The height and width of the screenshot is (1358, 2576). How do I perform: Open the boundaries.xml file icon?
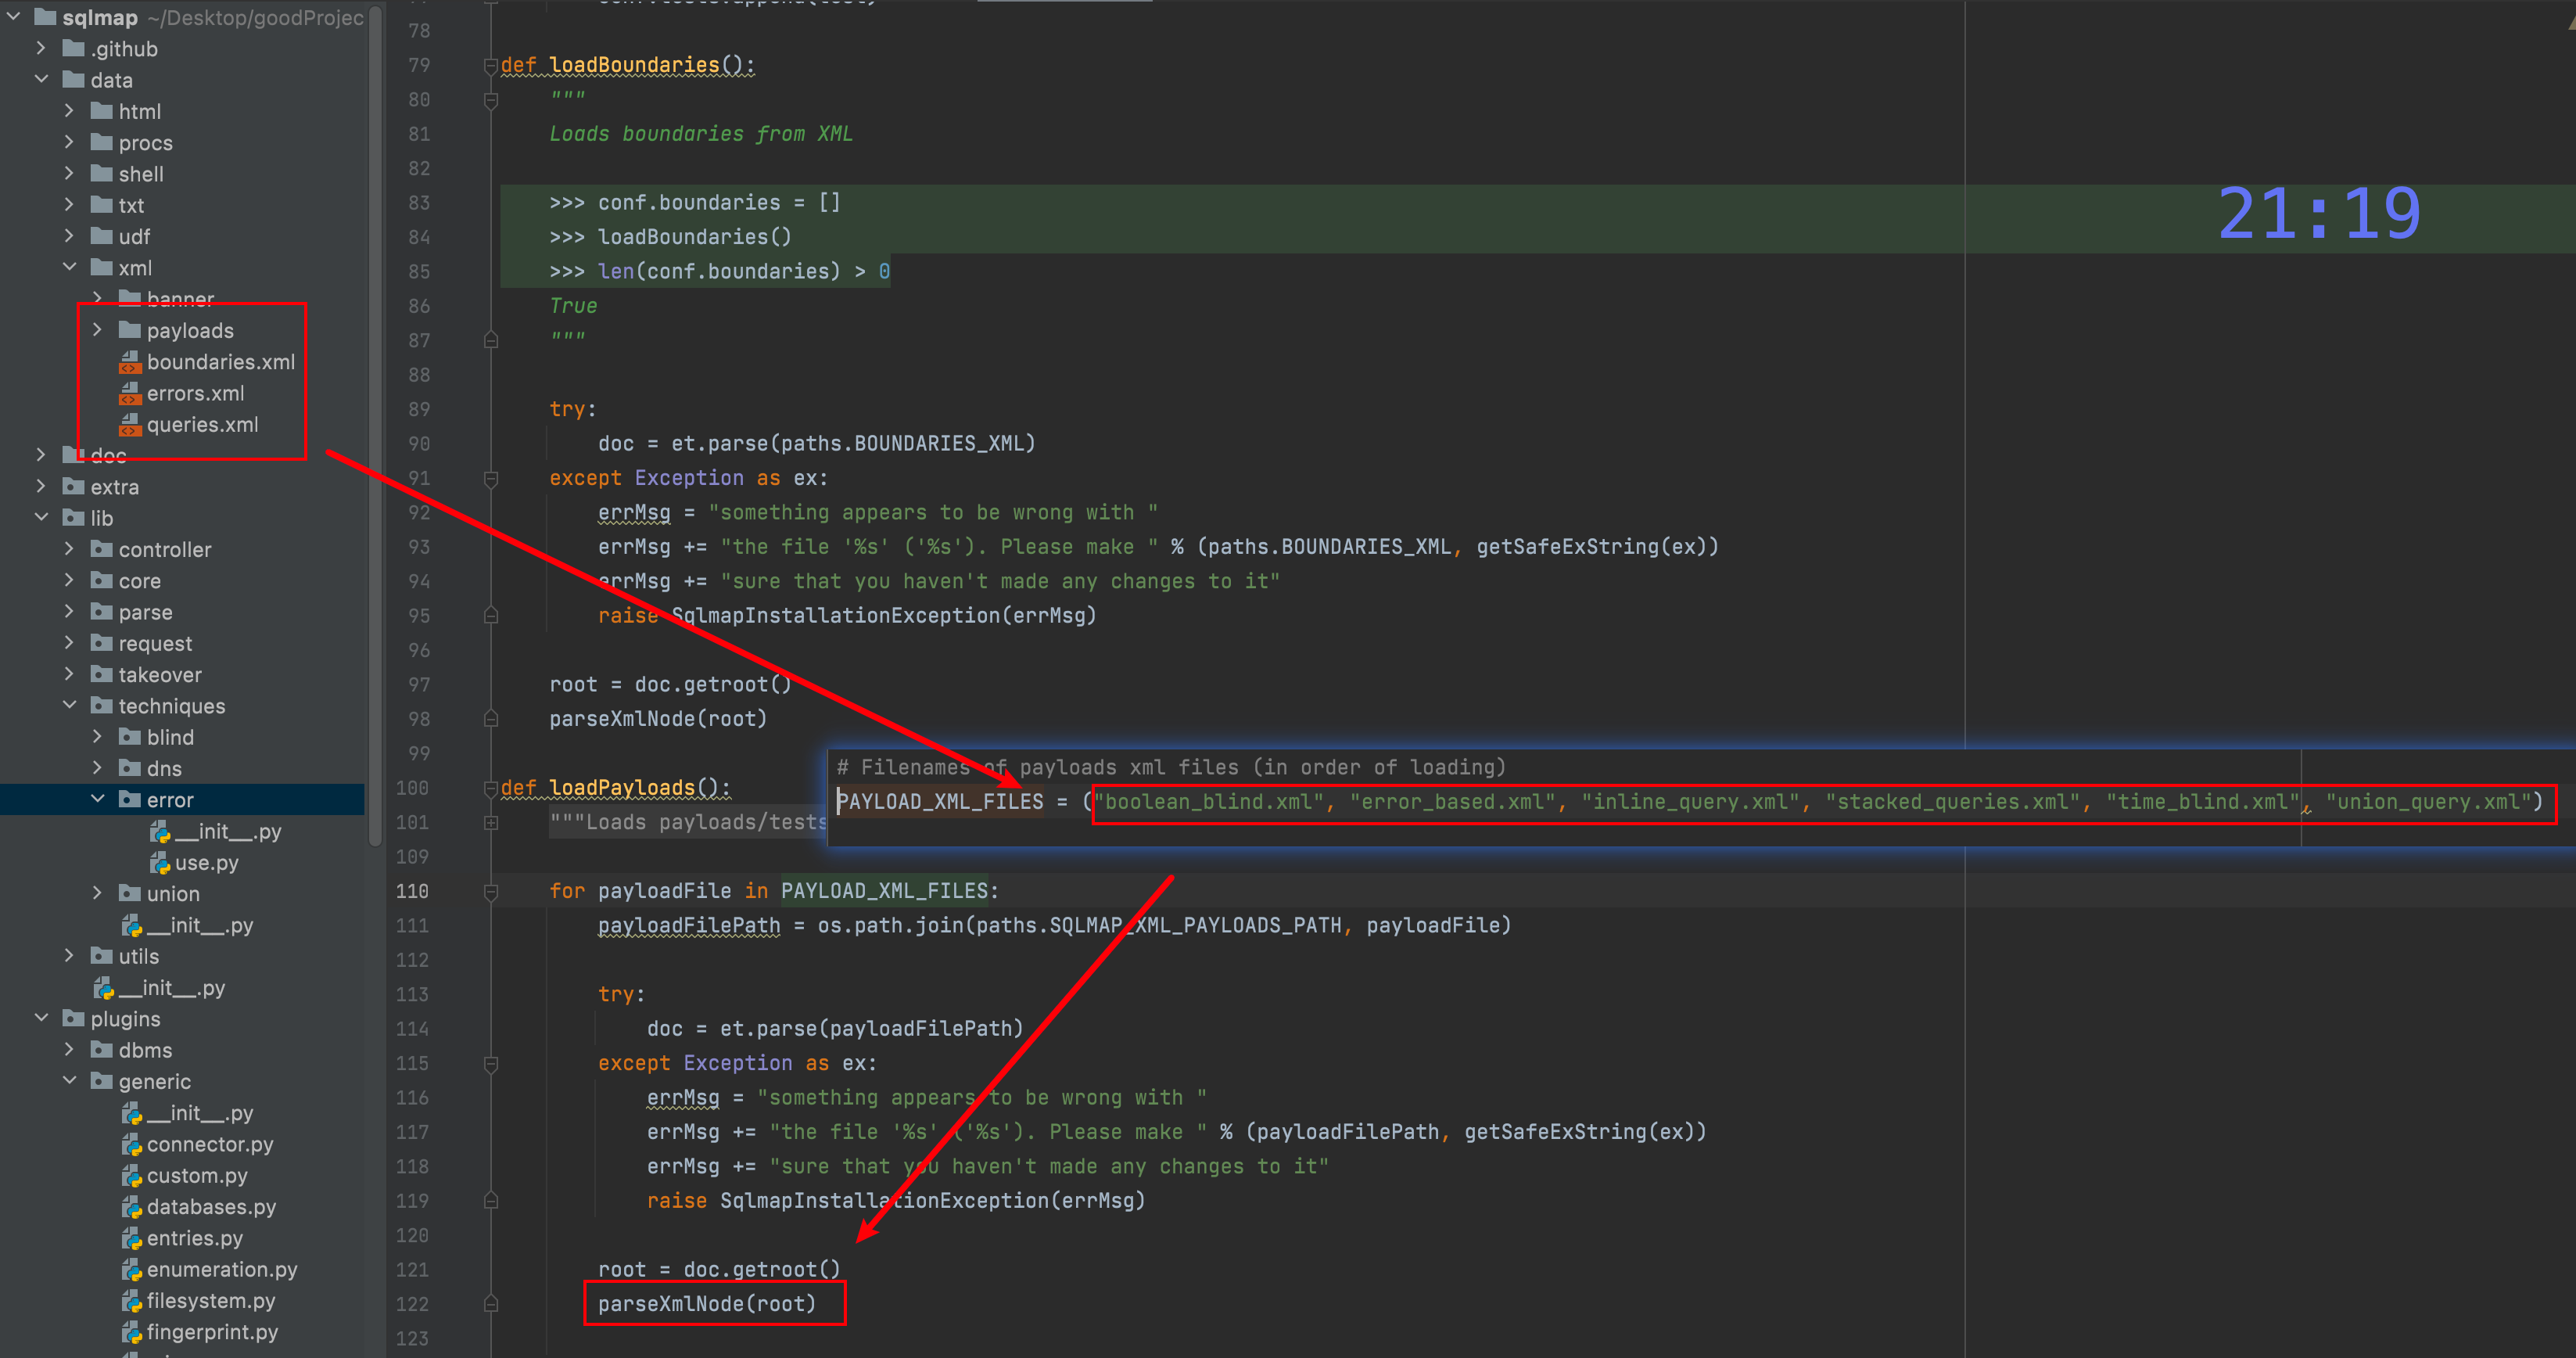130,362
